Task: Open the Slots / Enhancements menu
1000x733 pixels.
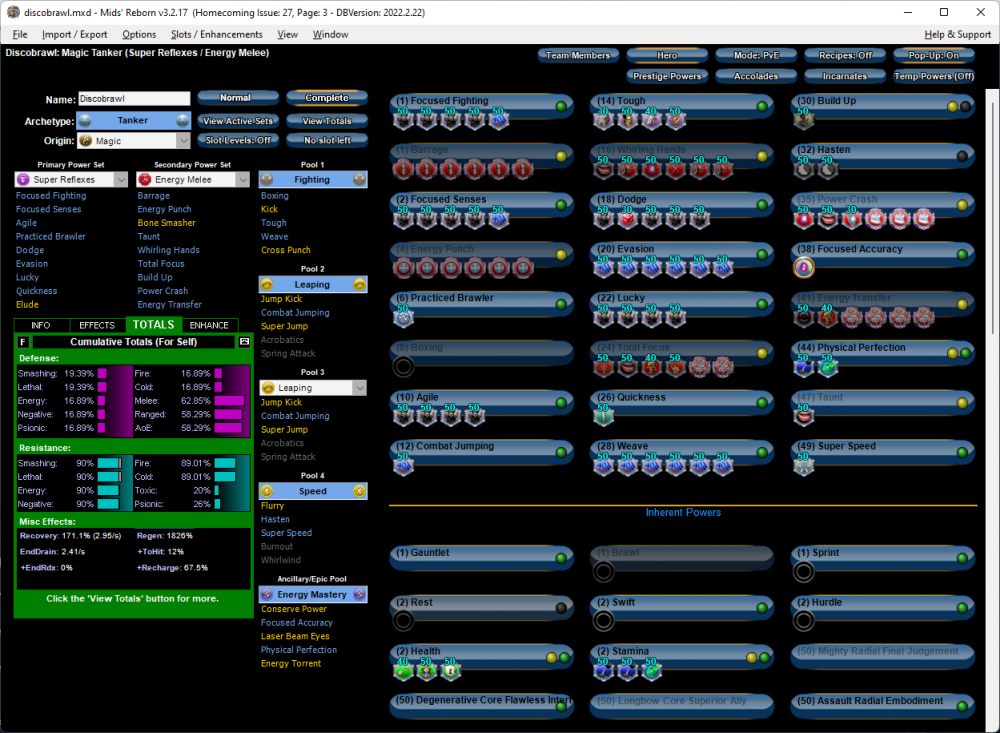Action: point(217,34)
